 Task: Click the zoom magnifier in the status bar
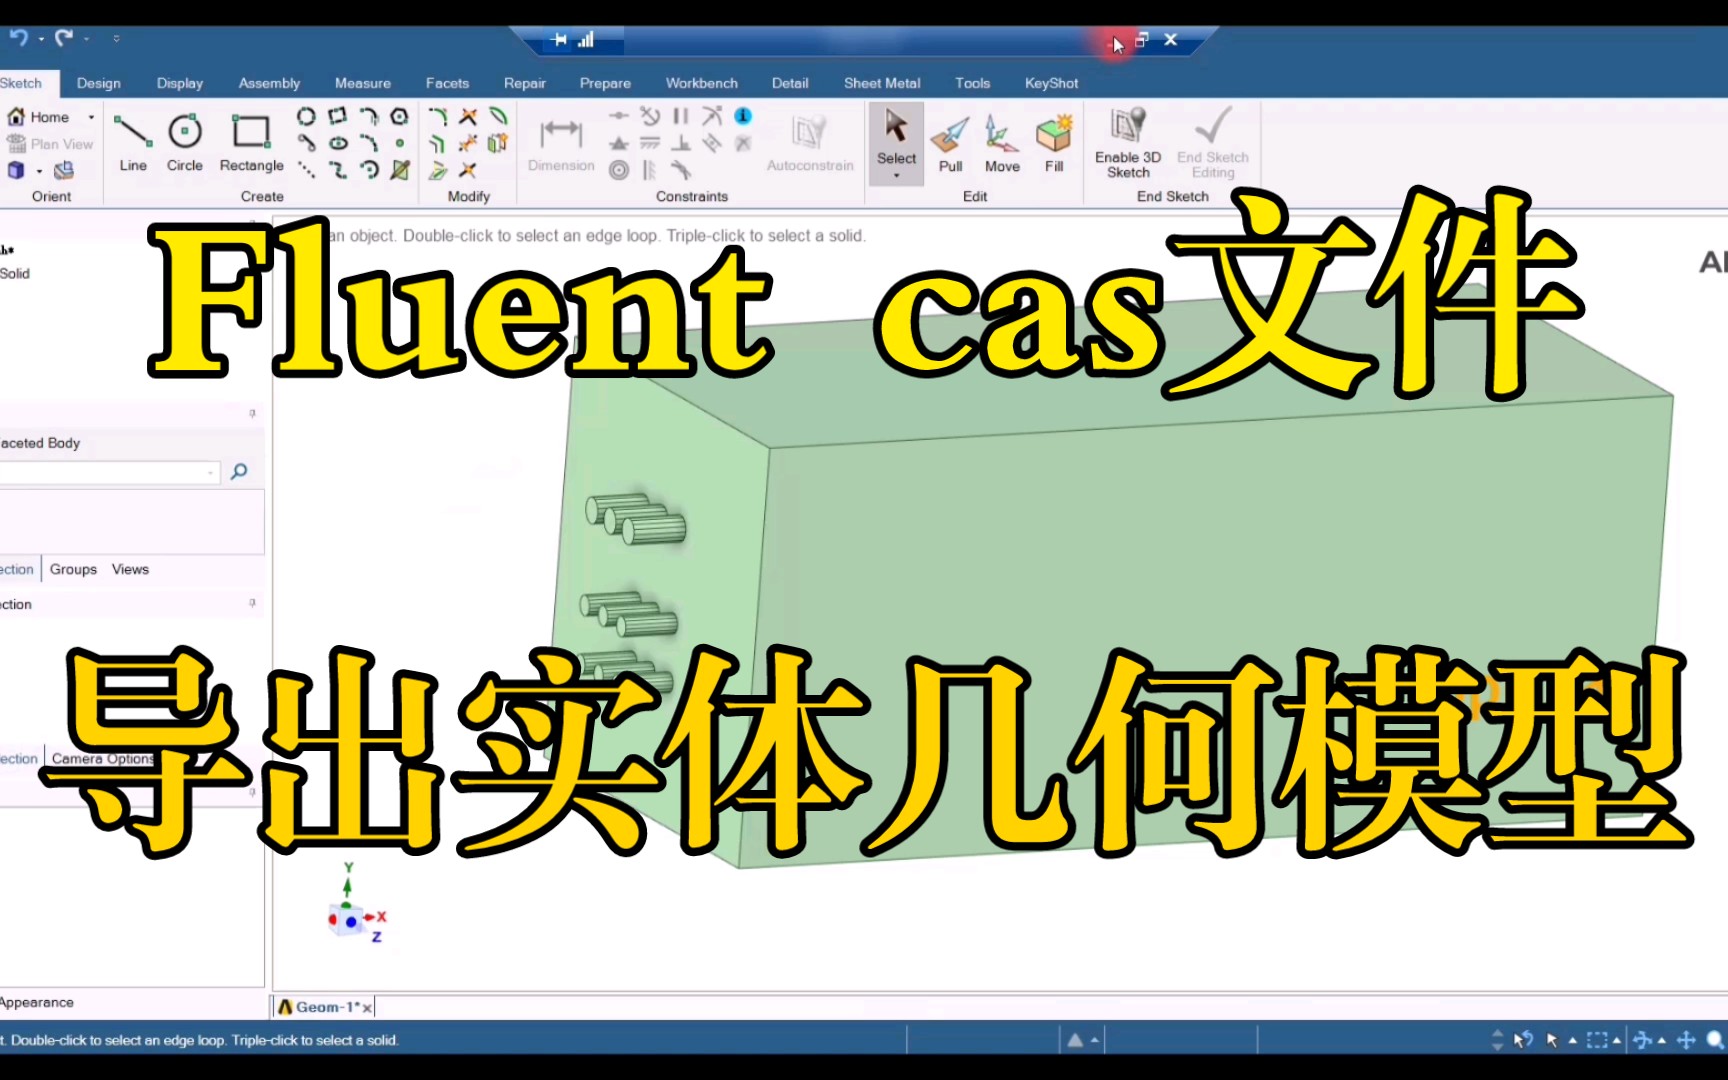coord(1715,1040)
